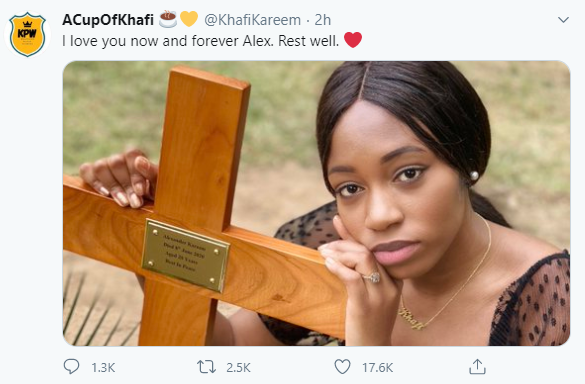585x384 pixels.
Task: Like the tweet with the heart icon
Action: [x=342, y=367]
